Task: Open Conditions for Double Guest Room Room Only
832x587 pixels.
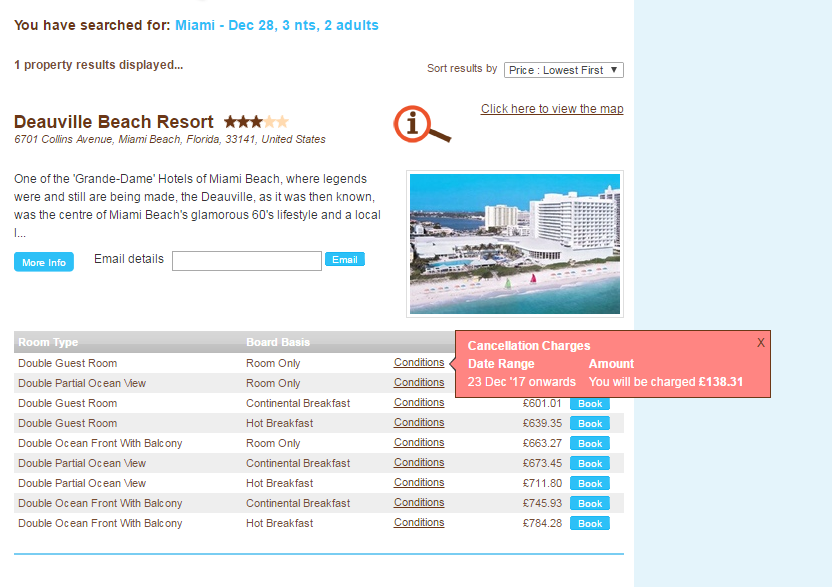Action: 419,362
